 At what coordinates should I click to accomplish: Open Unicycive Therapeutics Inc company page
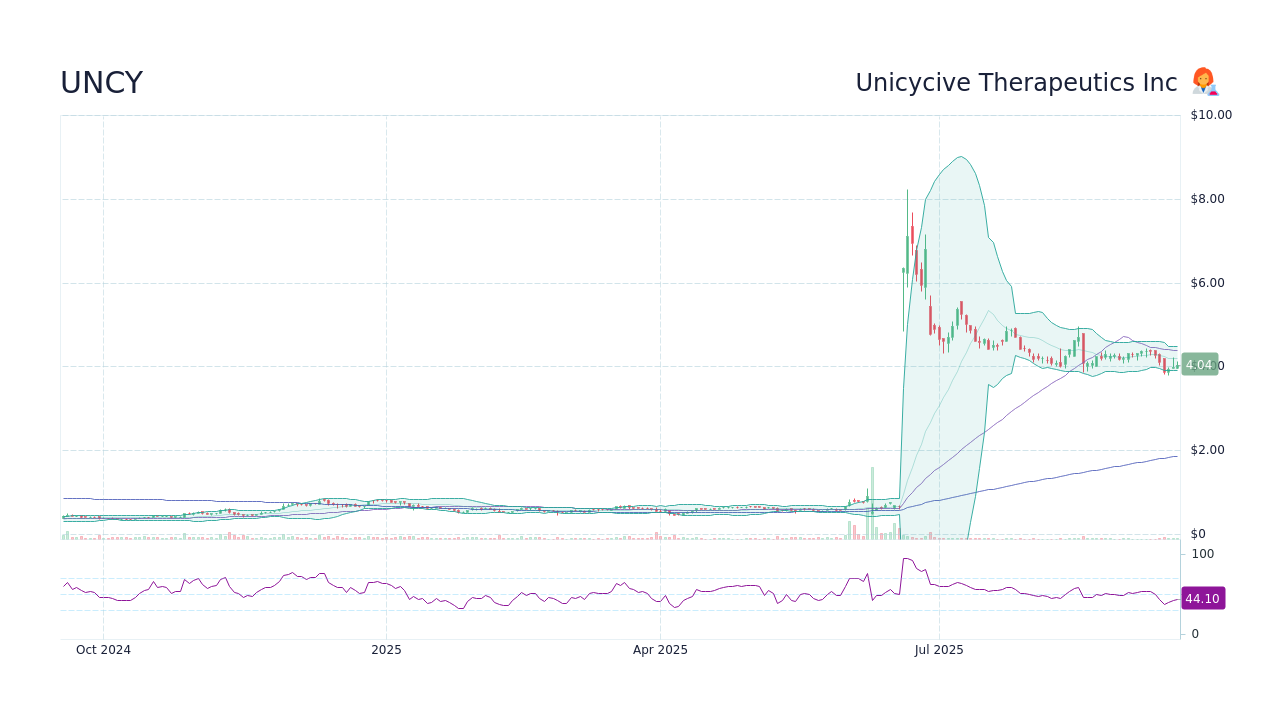(x=1016, y=82)
